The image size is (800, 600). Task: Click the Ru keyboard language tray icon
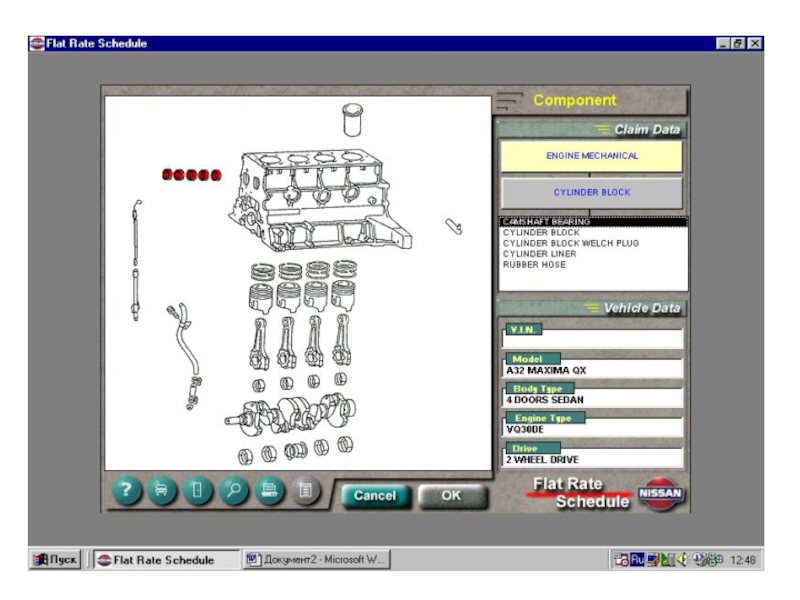(637, 560)
